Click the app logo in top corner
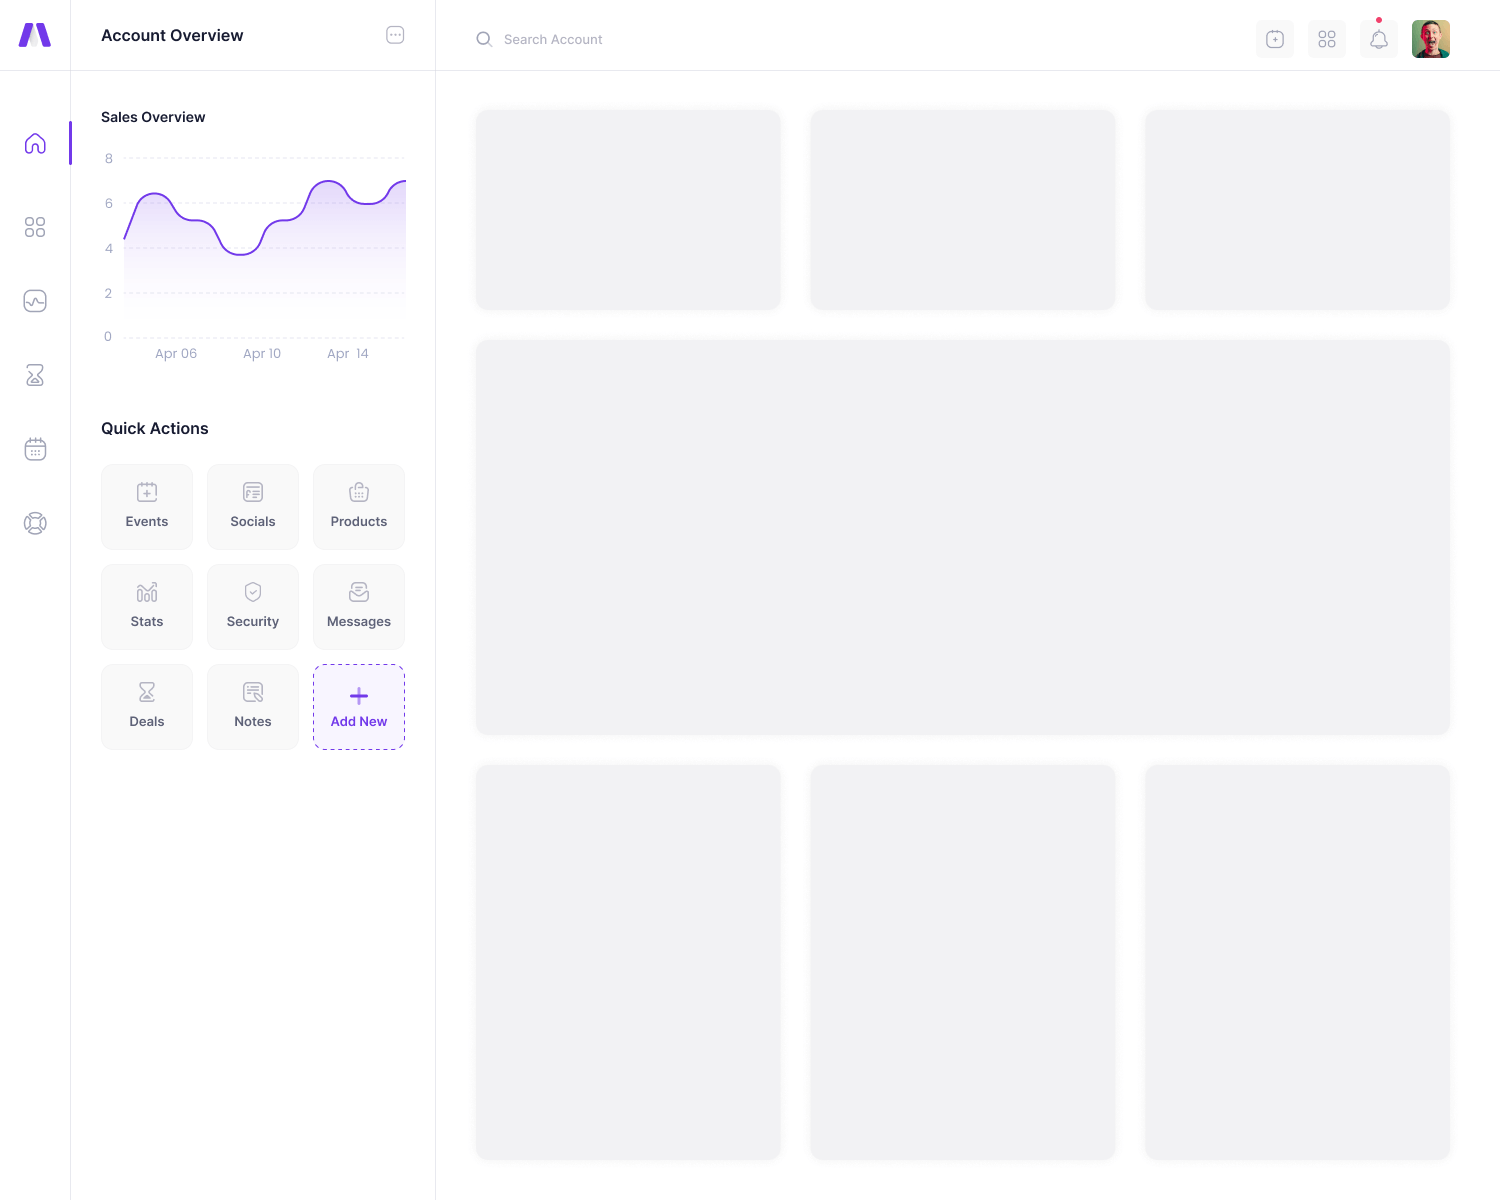This screenshot has width=1500, height=1200. (x=35, y=35)
